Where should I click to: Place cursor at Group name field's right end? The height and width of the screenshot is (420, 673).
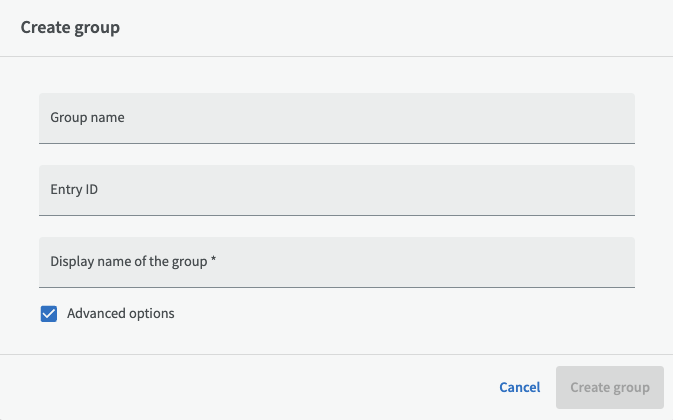point(620,118)
